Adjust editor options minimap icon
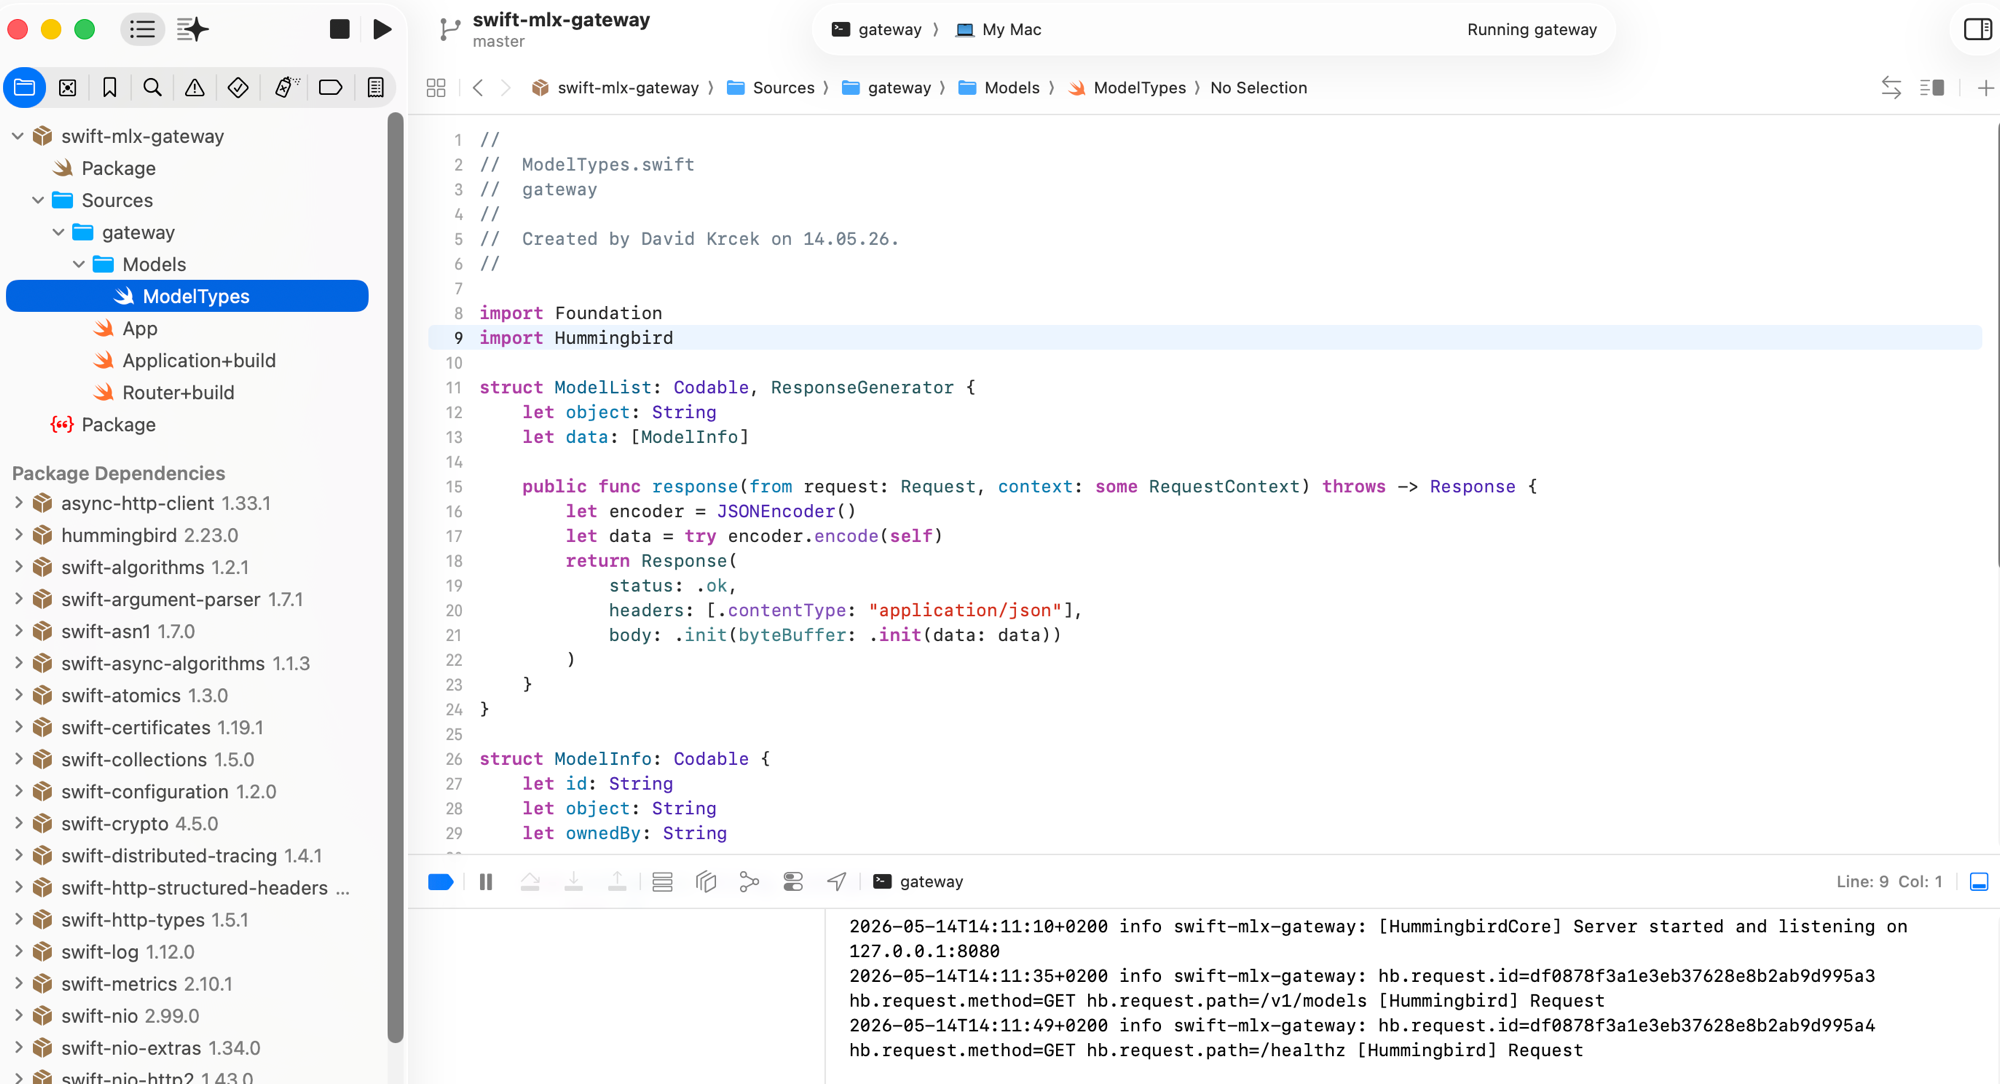Screen dimensions: 2000x1084 pyautogui.click(x=1932, y=88)
